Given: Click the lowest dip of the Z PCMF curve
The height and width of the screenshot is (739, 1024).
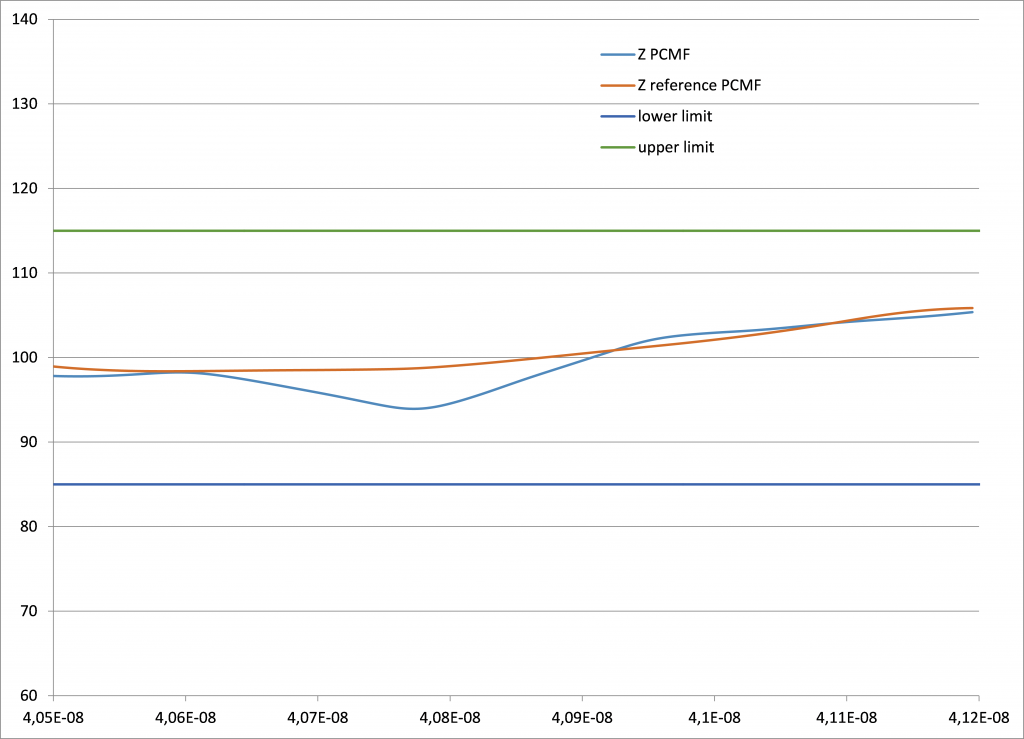Looking at the screenshot, I should pos(412,408).
